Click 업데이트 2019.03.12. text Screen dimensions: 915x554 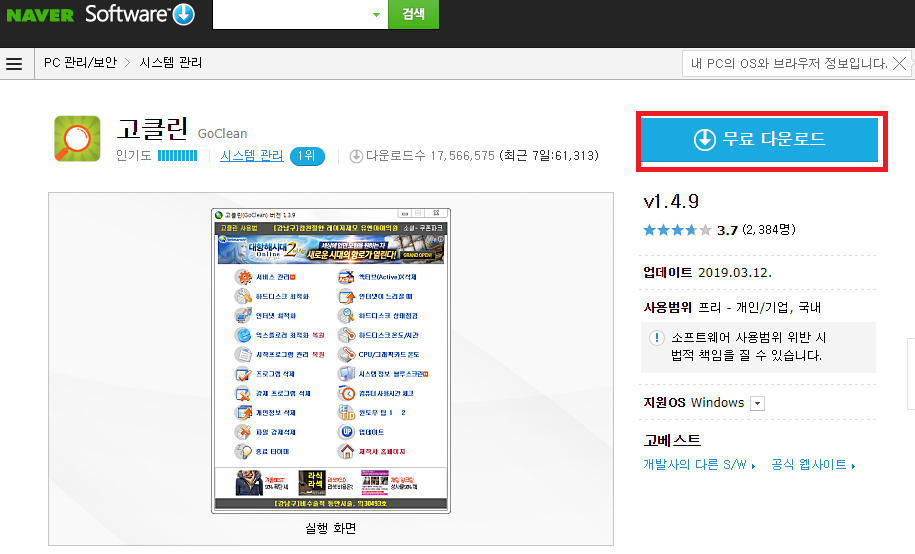(x=707, y=273)
